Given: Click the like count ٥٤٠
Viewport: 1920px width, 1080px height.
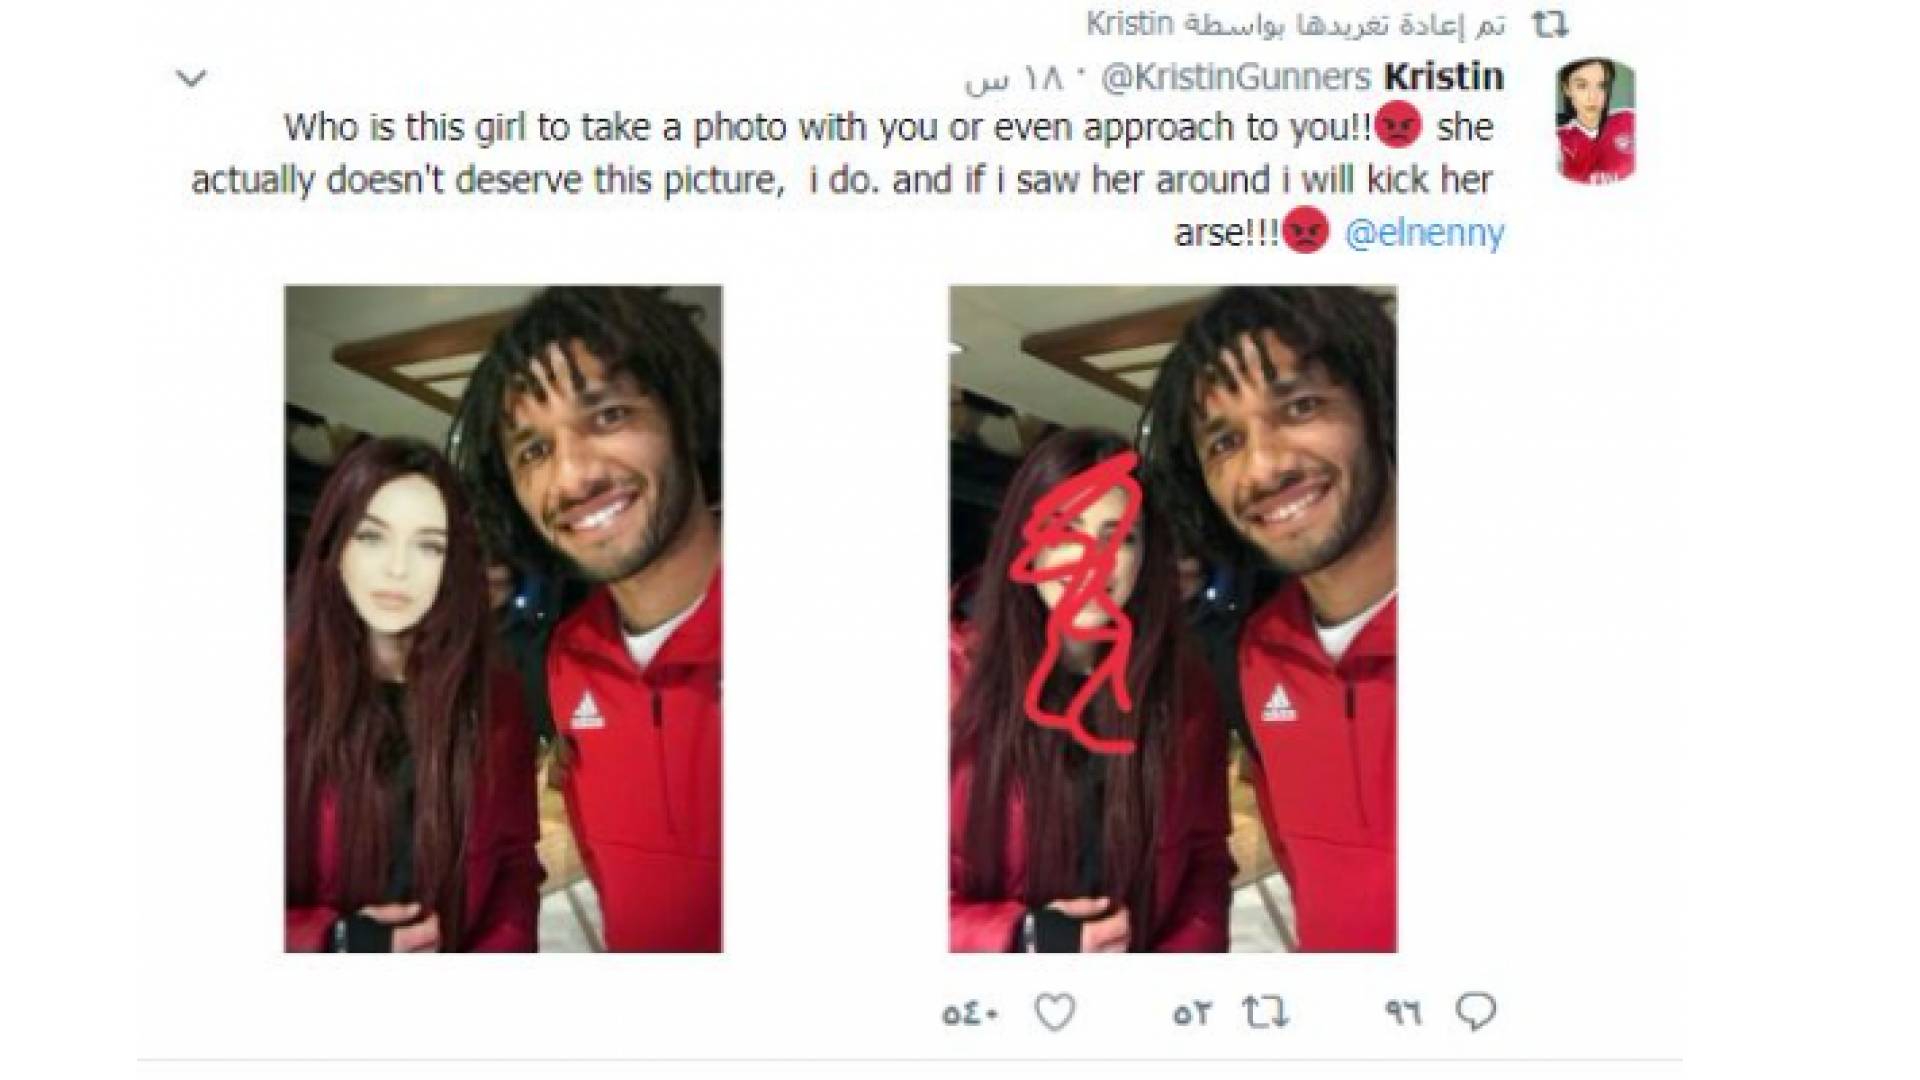Looking at the screenshot, I should coord(970,1015).
